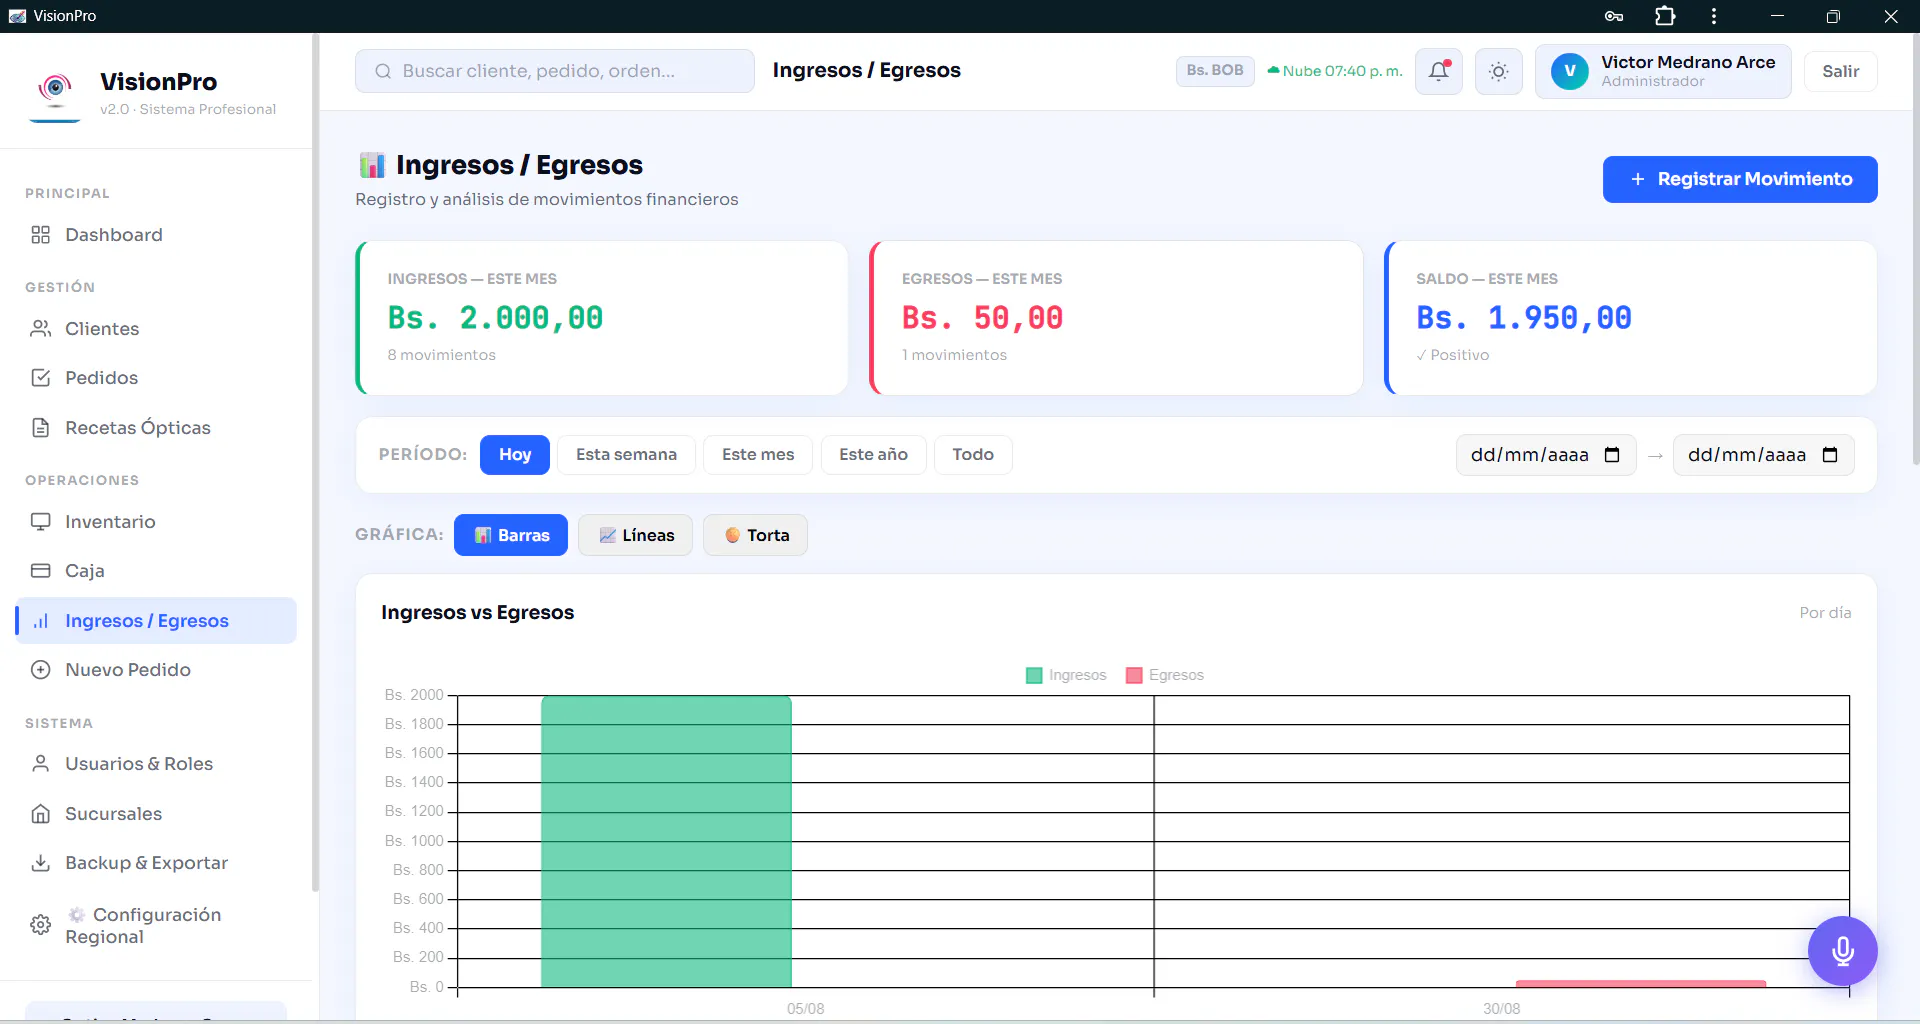Screen dimensions: 1920x1024
Task: Switch chart to Líneas view
Action: pos(635,535)
